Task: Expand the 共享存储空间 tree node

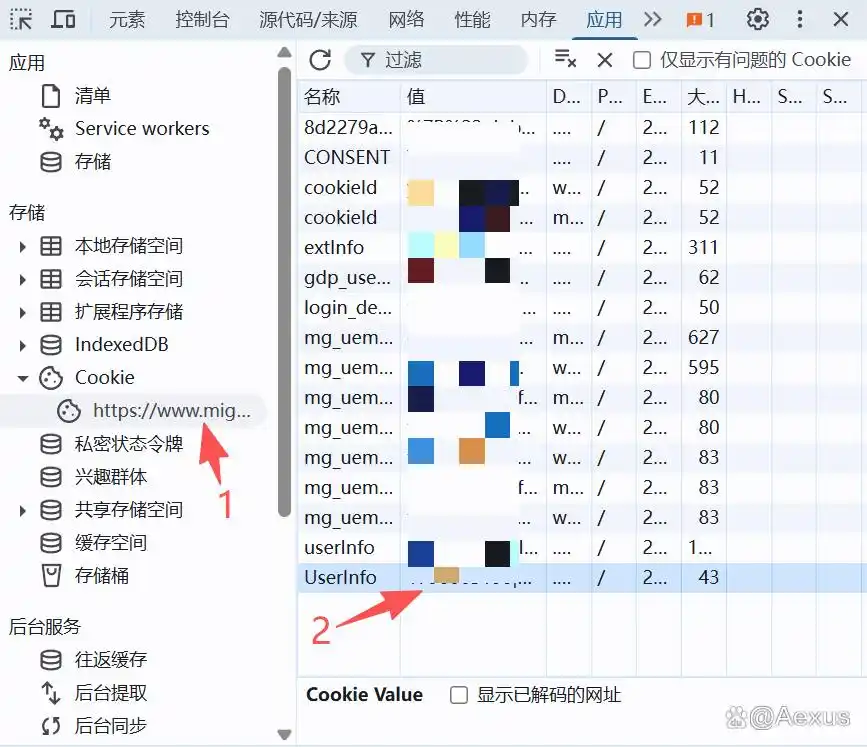Action: pos(22,510)
